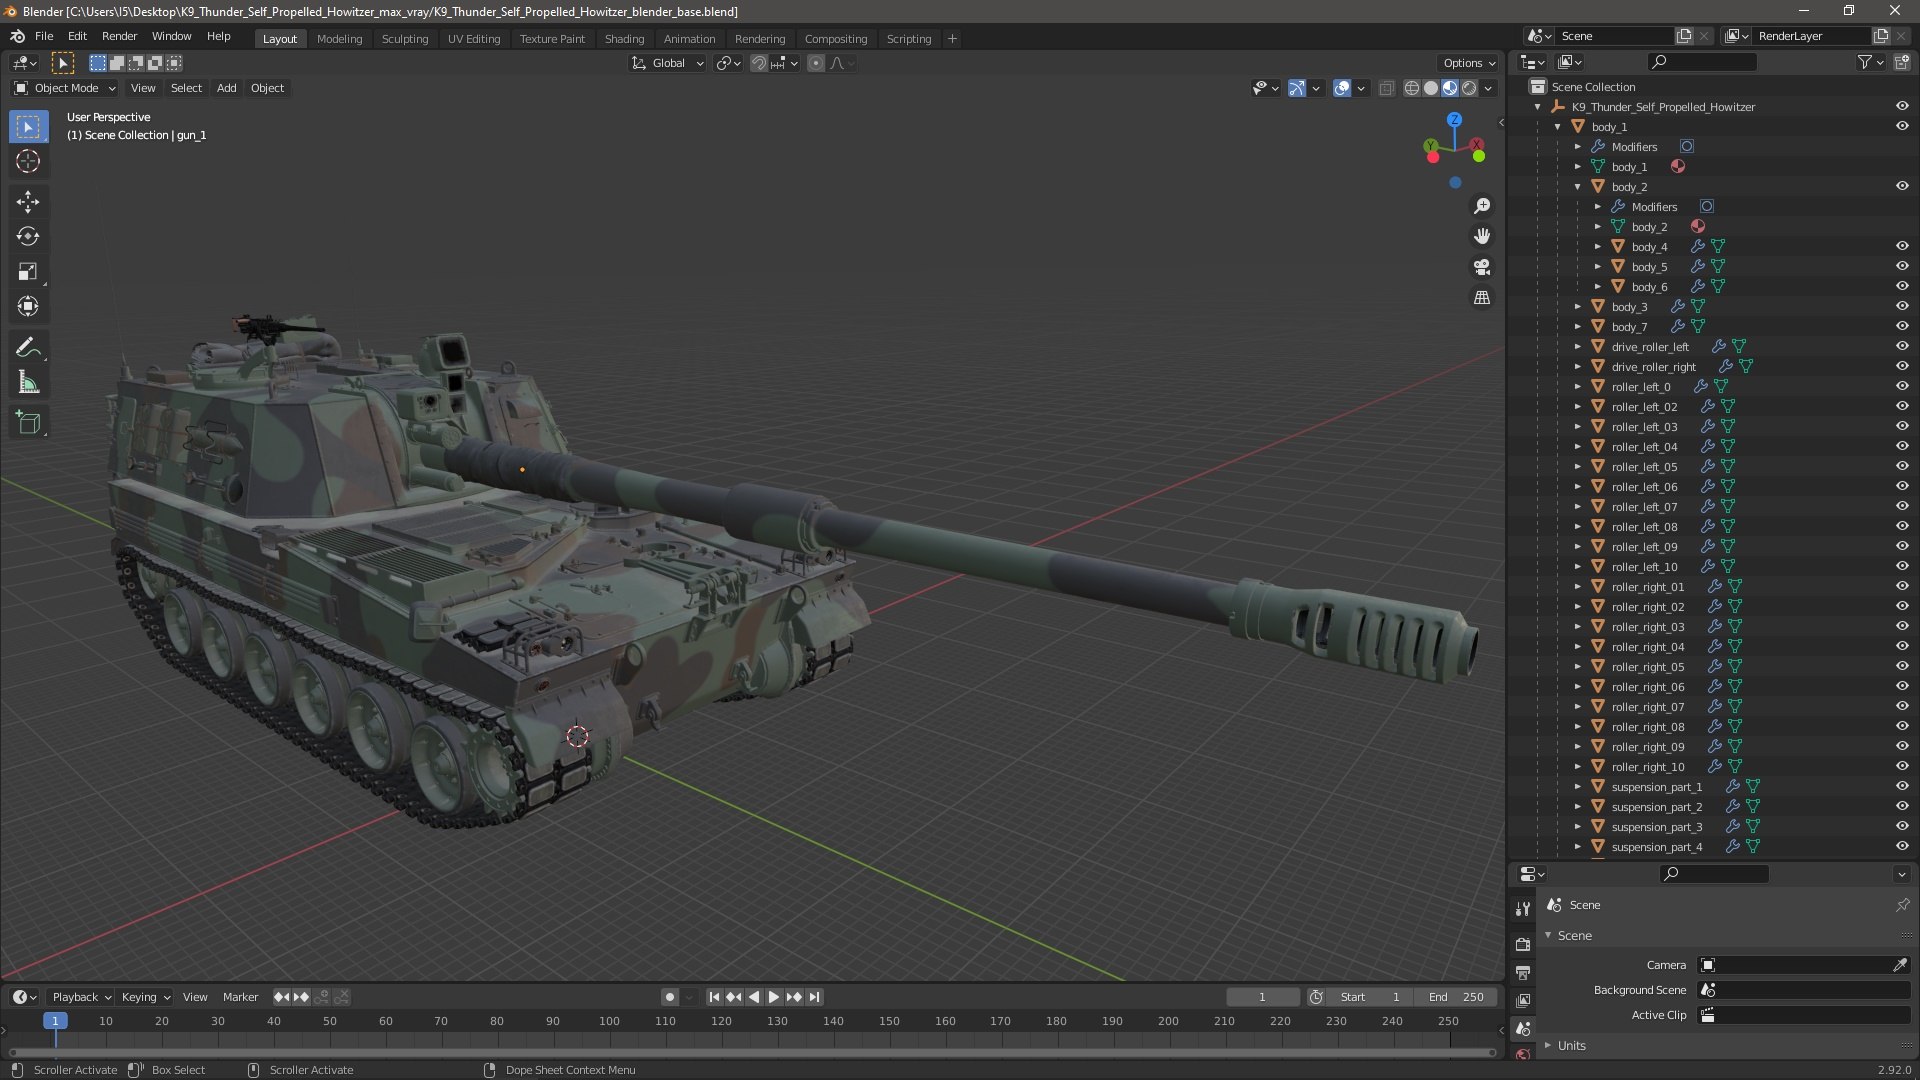Toggle viewport gizmos

[1297, 88]
